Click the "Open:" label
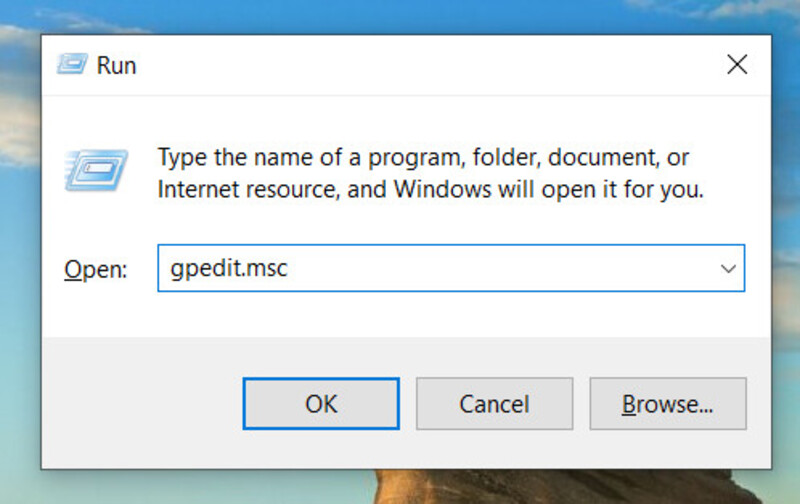The image size is (800, 504). point(95,269)
